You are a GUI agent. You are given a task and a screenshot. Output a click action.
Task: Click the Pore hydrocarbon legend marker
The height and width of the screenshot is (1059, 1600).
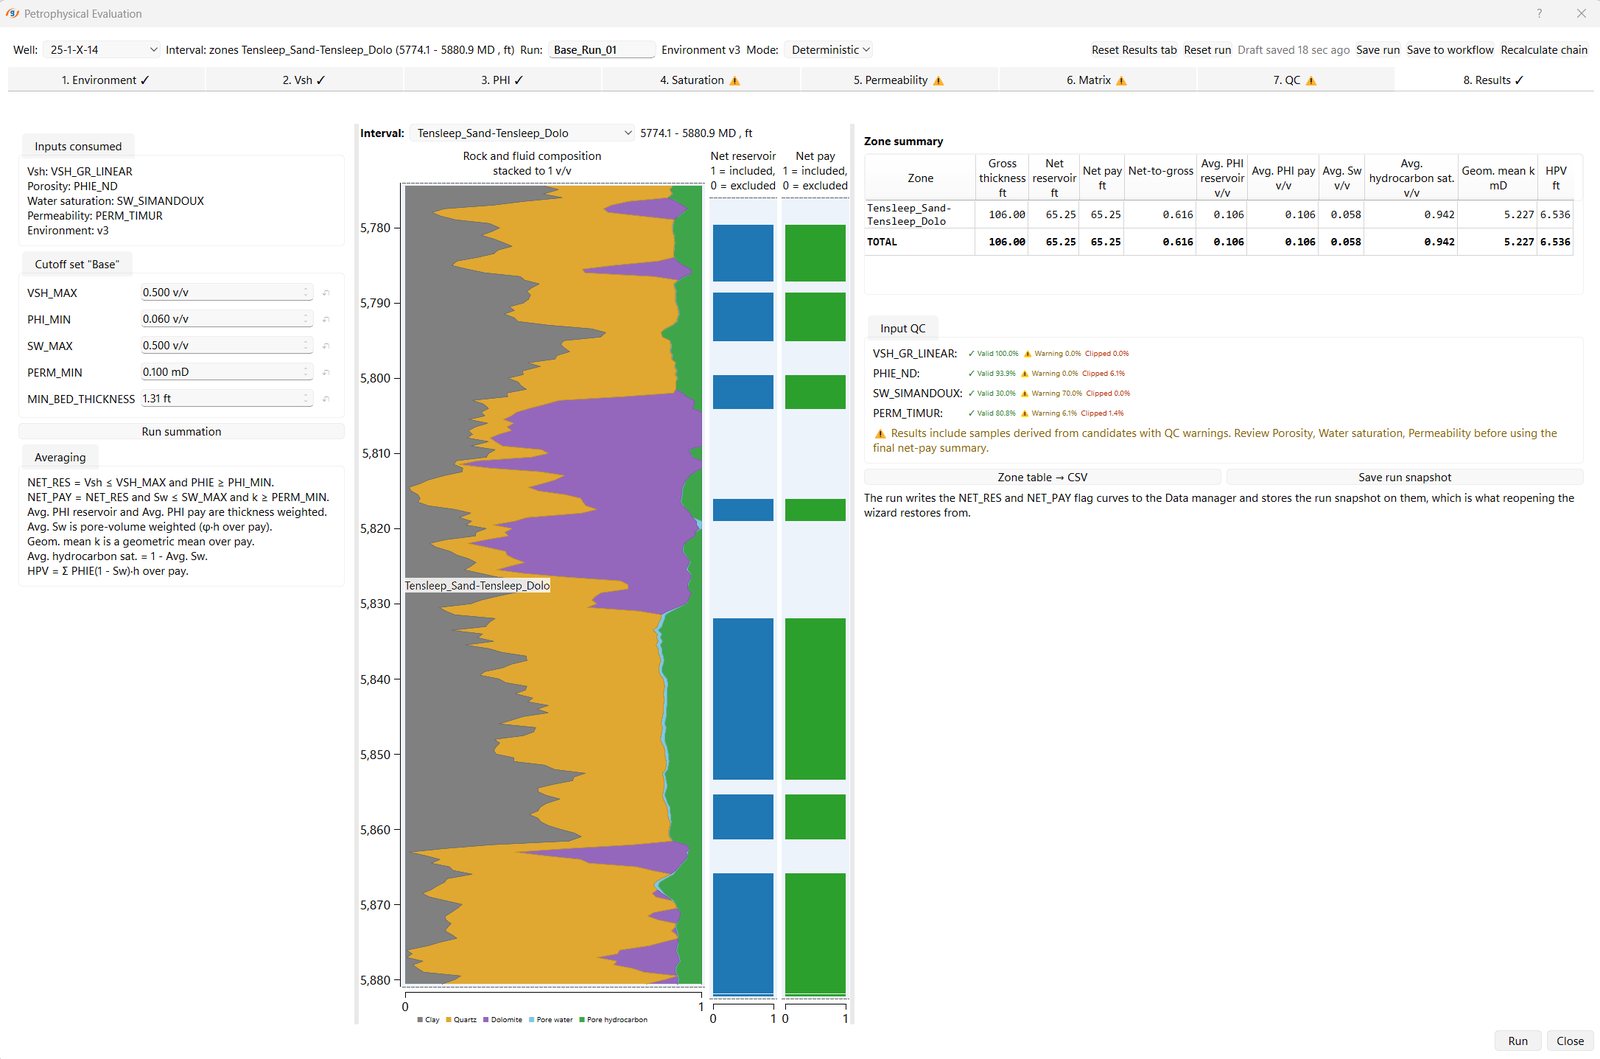coord(582,1020)
